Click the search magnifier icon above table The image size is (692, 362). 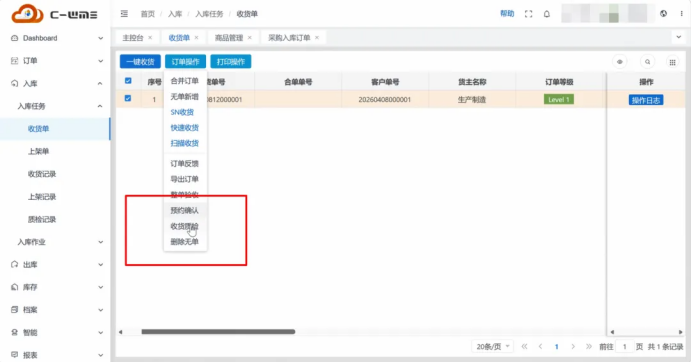(647, 62)
